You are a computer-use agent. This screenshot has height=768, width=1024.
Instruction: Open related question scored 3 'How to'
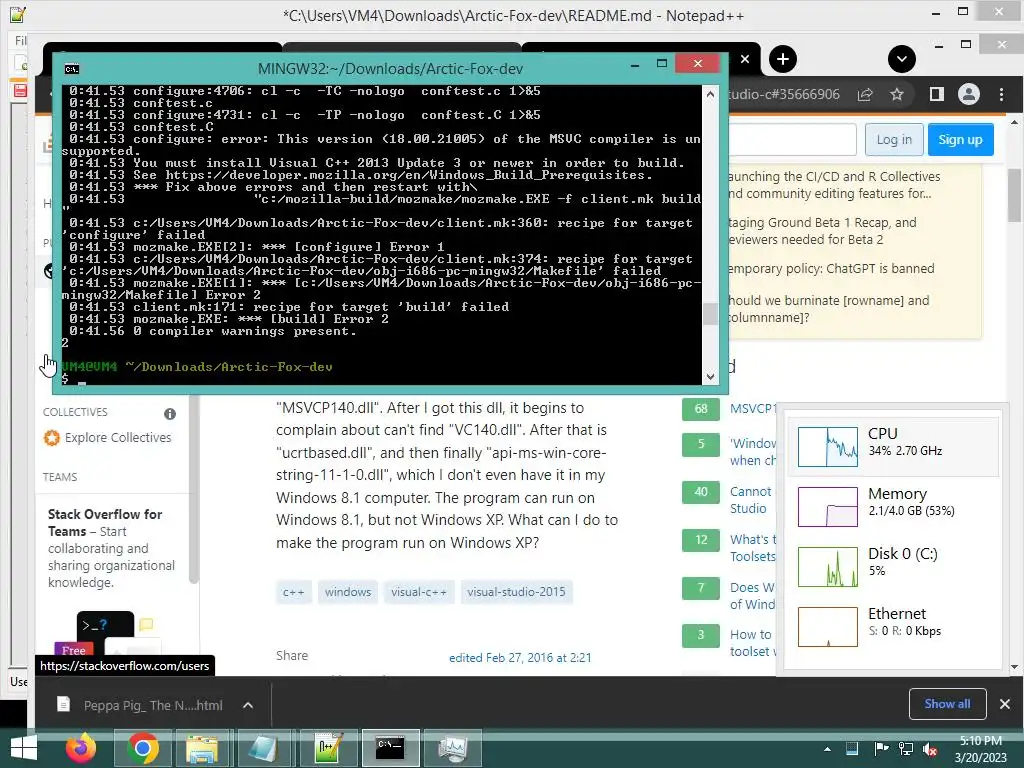pos(753,643)
